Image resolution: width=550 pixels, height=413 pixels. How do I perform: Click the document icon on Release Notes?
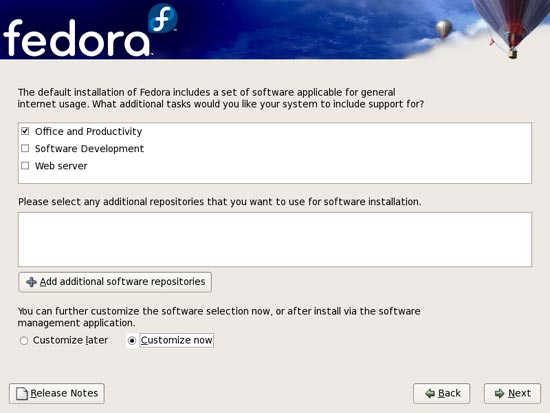point(22,393)
